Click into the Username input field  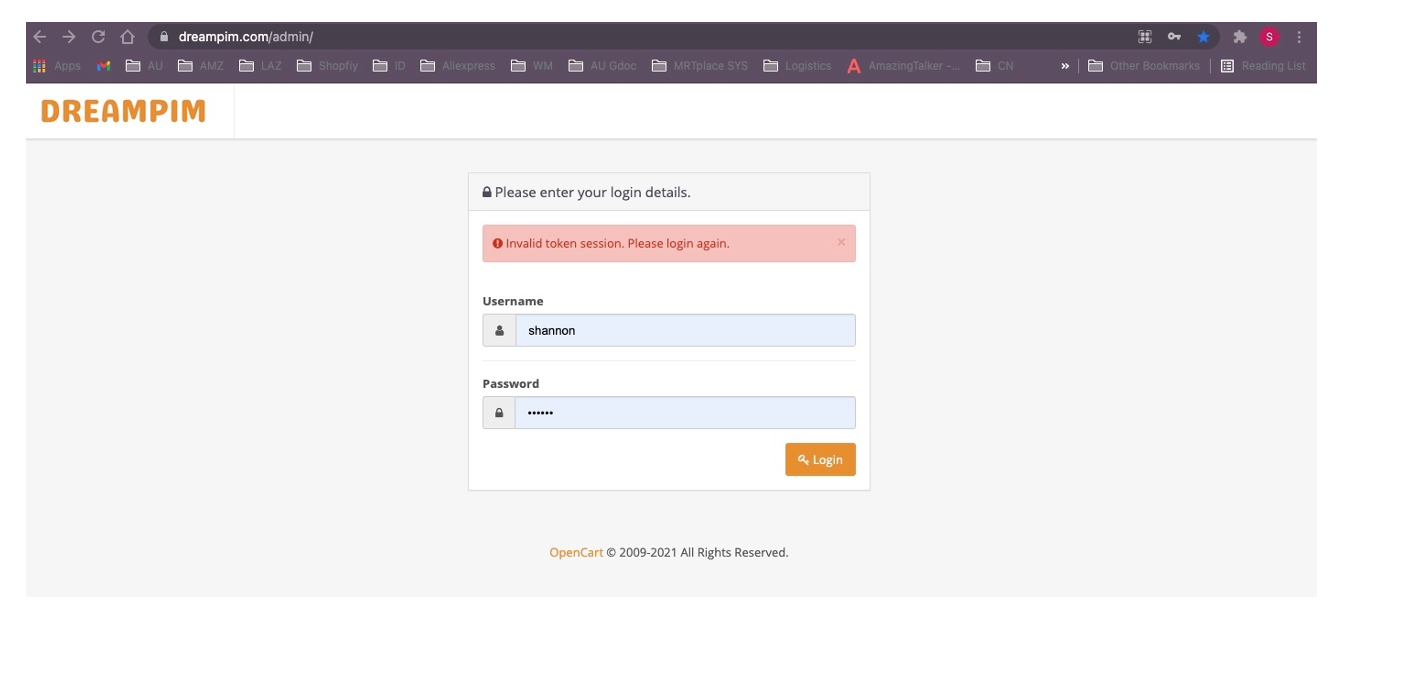point(685,331)
